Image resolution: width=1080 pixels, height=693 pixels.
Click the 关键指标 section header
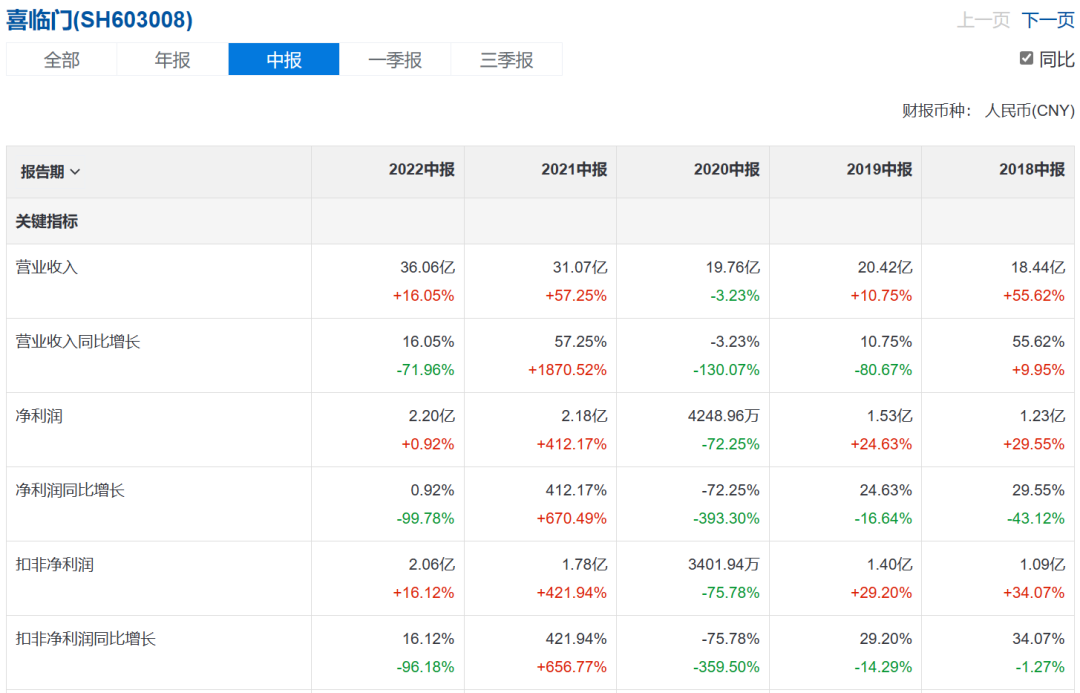46,222
